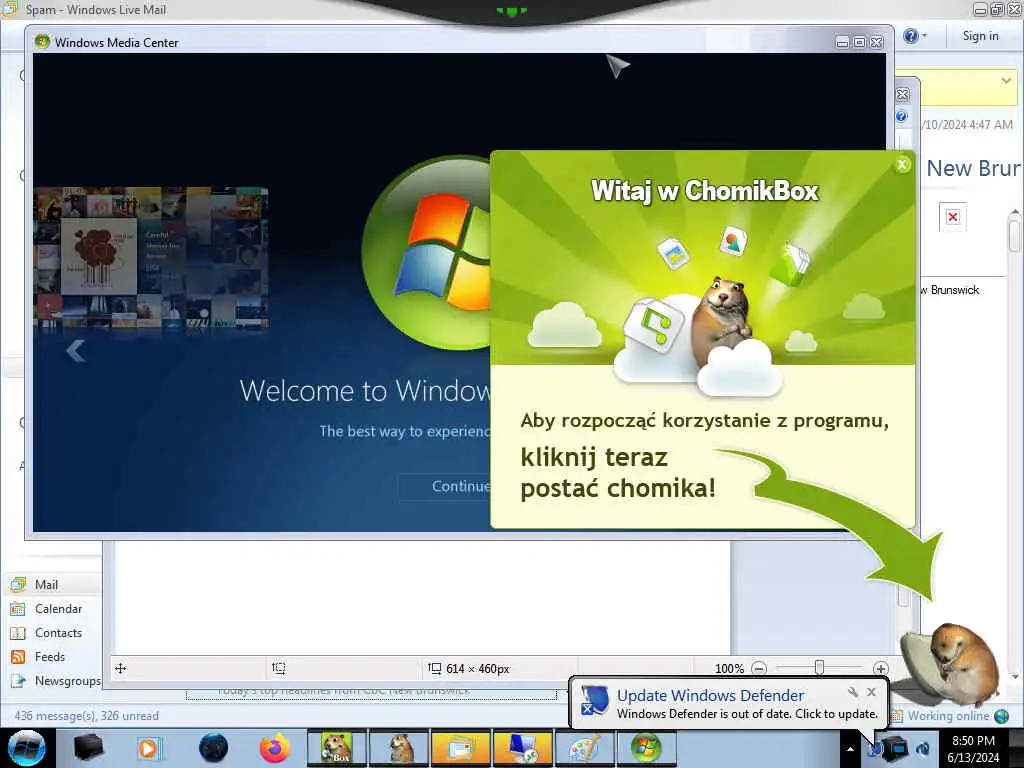This screenshot has width=1024, height=768.
Task: Switch to ChomikBox on the taskbar
Action: (x=337, y=748)
